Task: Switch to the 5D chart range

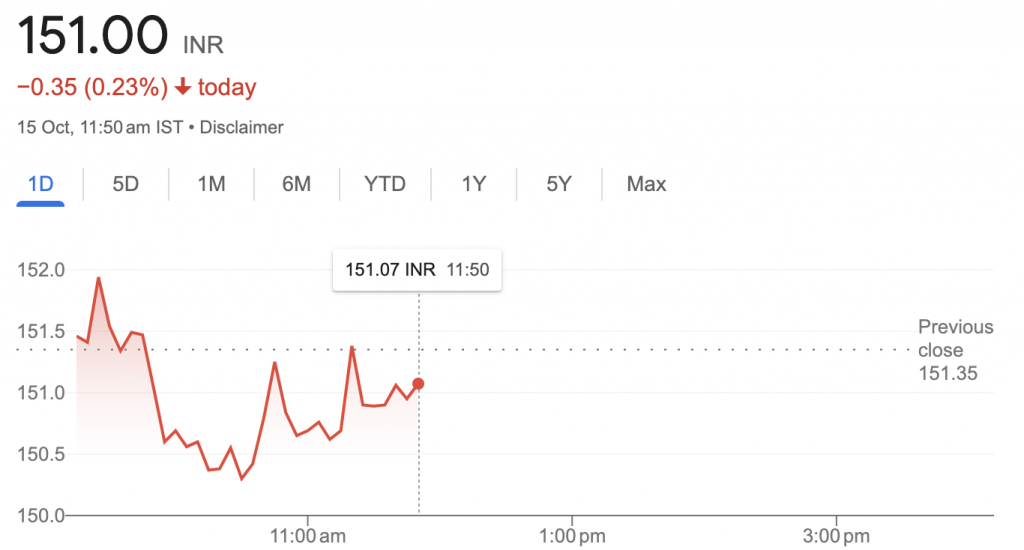Action: tap(125, 184)
